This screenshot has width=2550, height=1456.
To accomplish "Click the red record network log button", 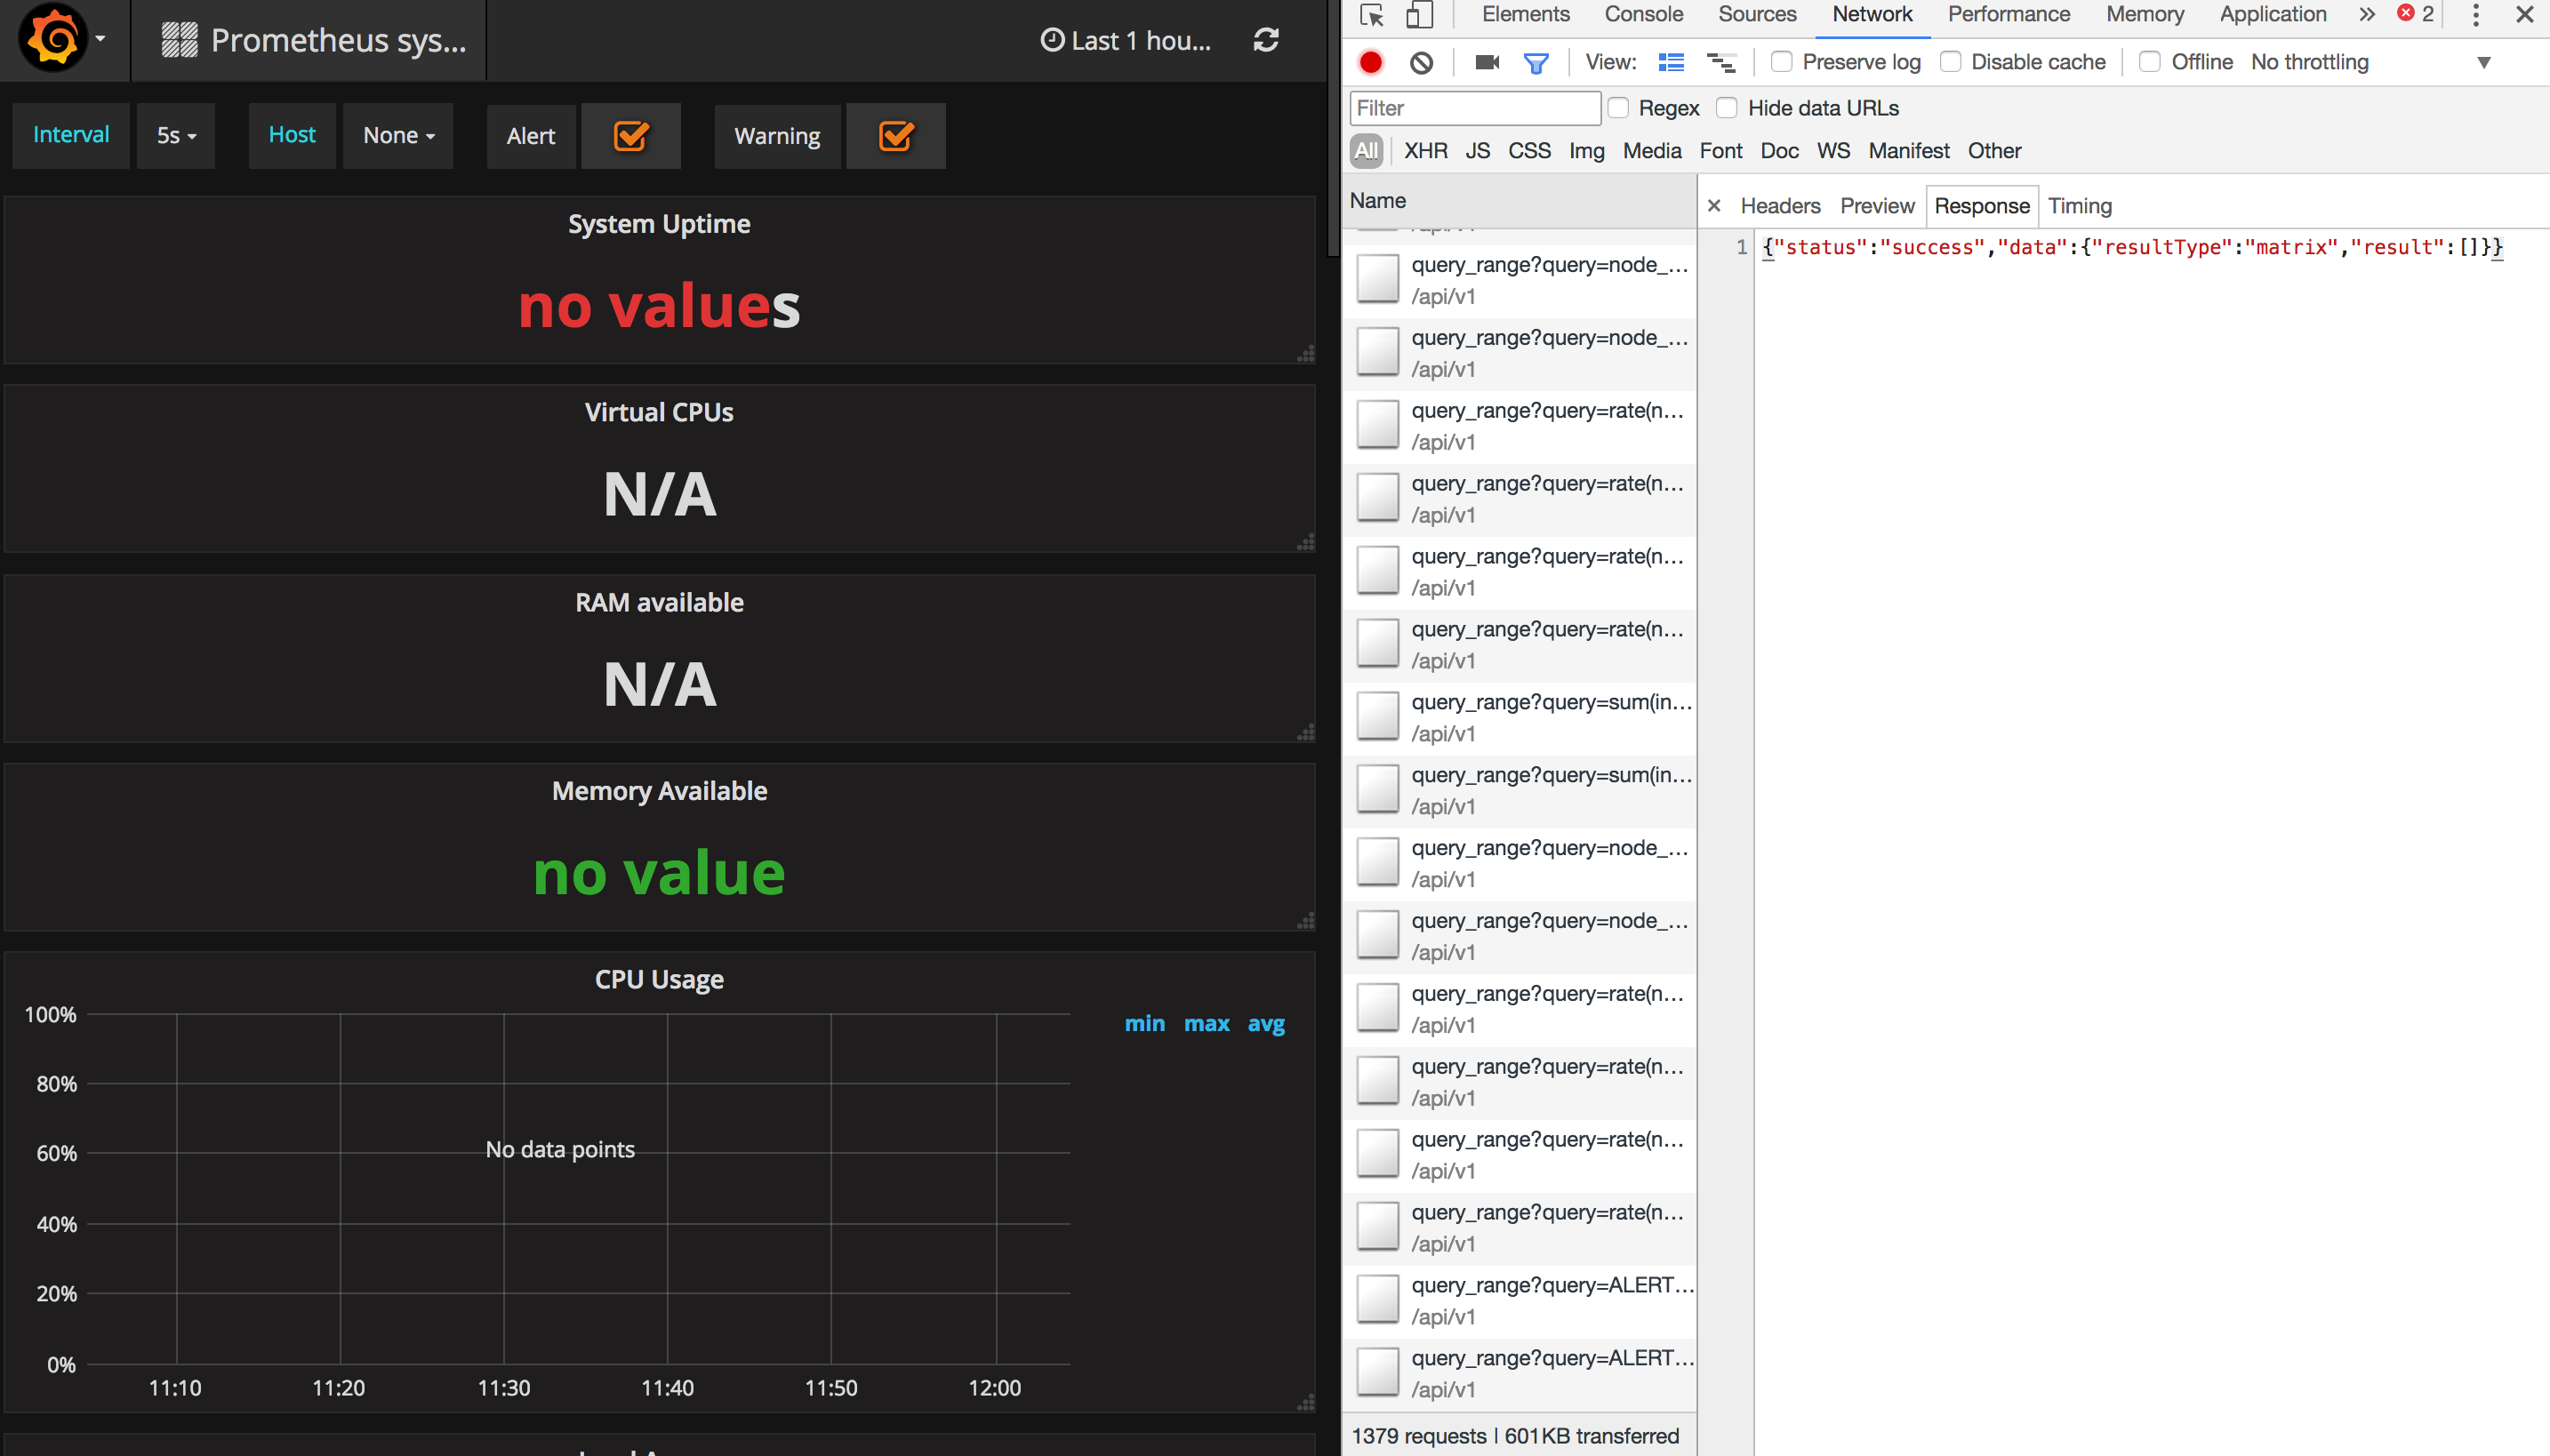I will [1370, 63].
